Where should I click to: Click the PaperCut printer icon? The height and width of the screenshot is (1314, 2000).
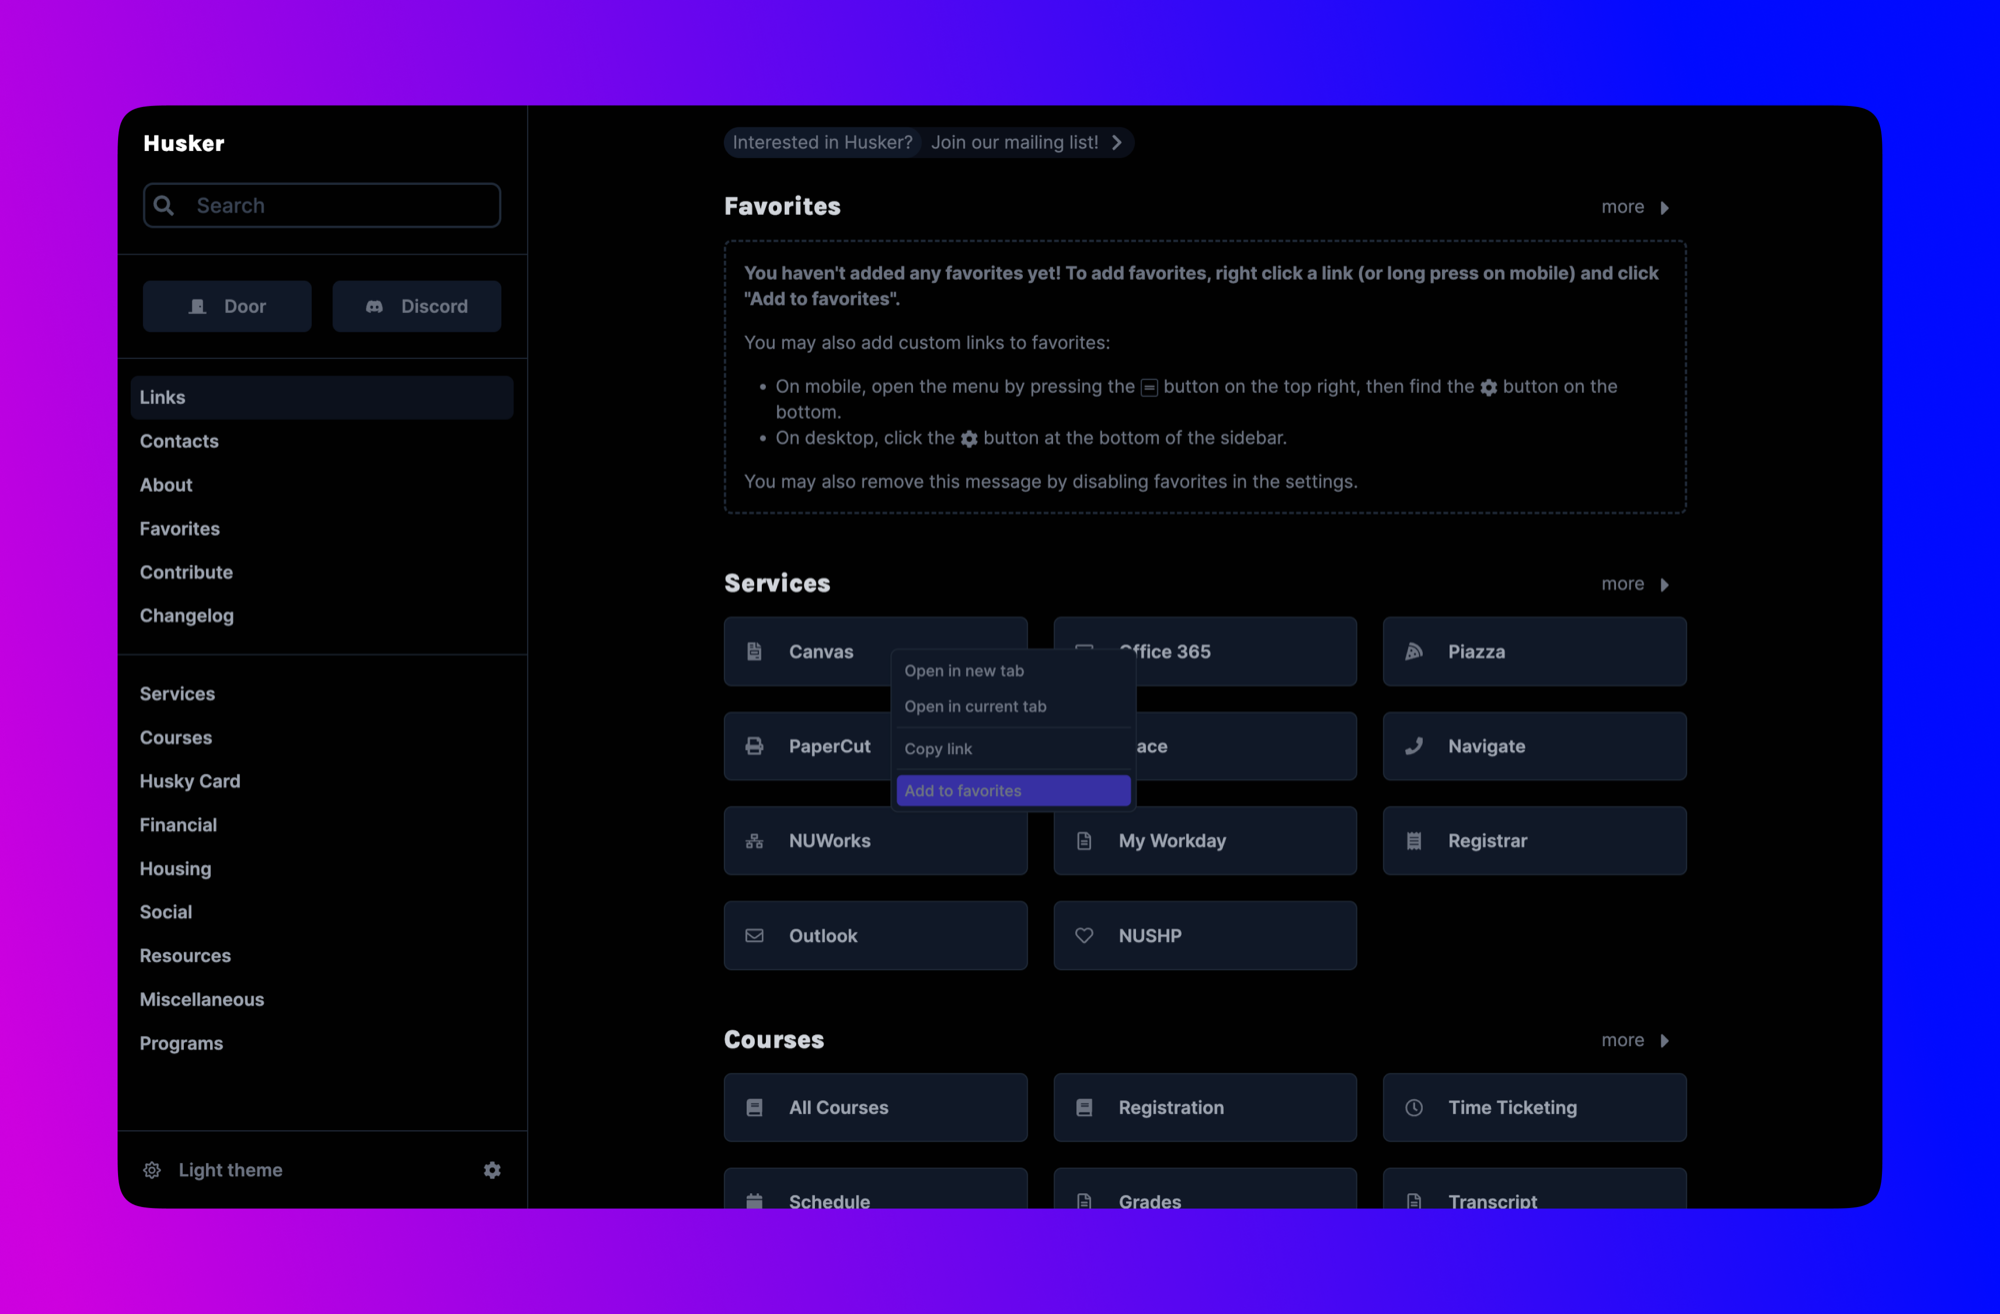click(x=754, y=746)
